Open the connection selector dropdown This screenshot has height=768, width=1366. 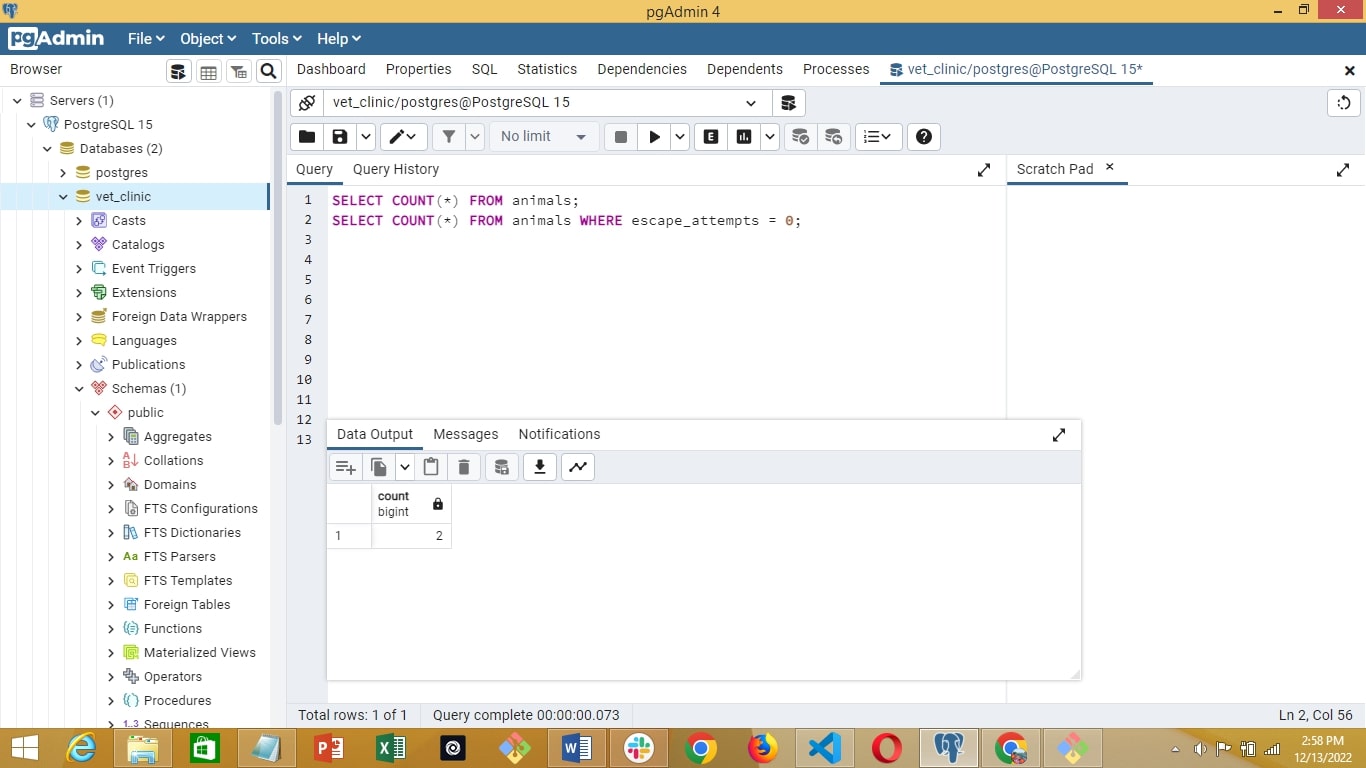[x=751, y=103]
